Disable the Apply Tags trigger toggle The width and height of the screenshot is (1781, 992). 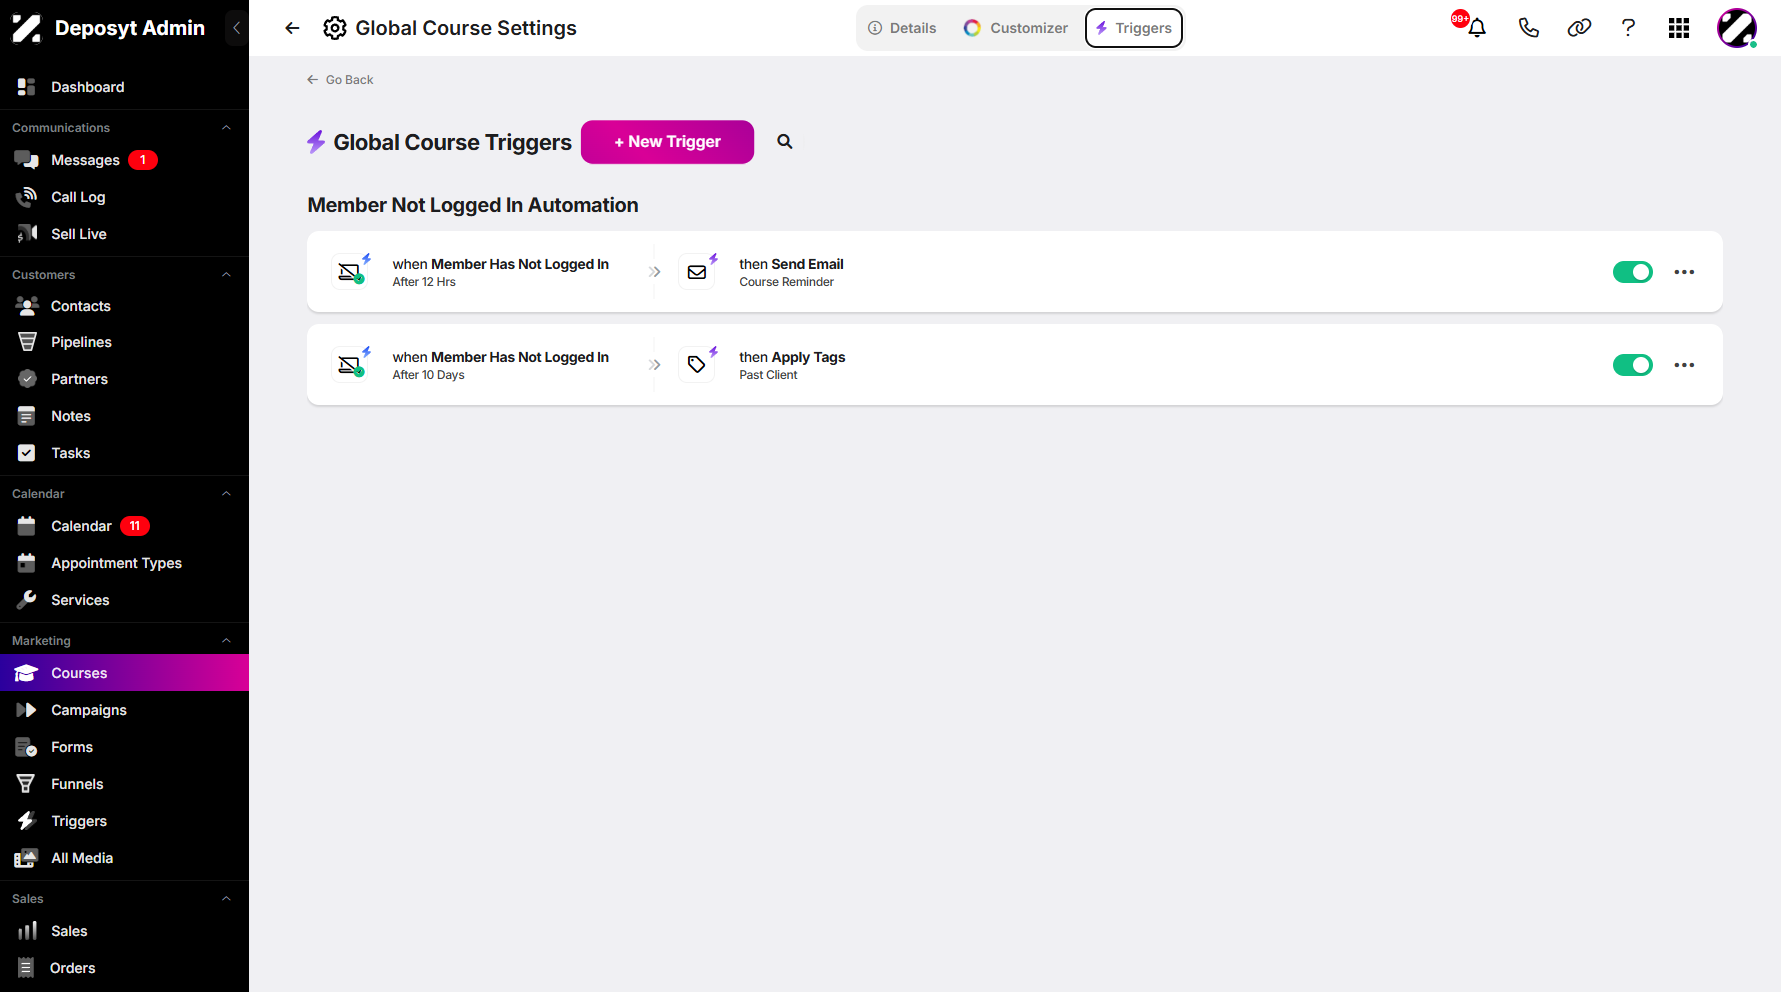1633,365
